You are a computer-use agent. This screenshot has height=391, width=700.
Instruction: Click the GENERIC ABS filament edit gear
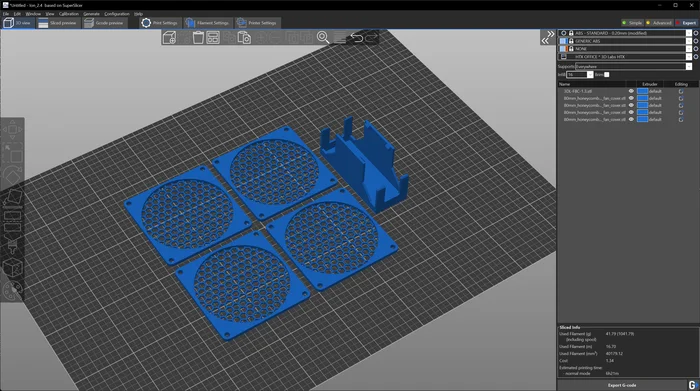tap(696, 41)
